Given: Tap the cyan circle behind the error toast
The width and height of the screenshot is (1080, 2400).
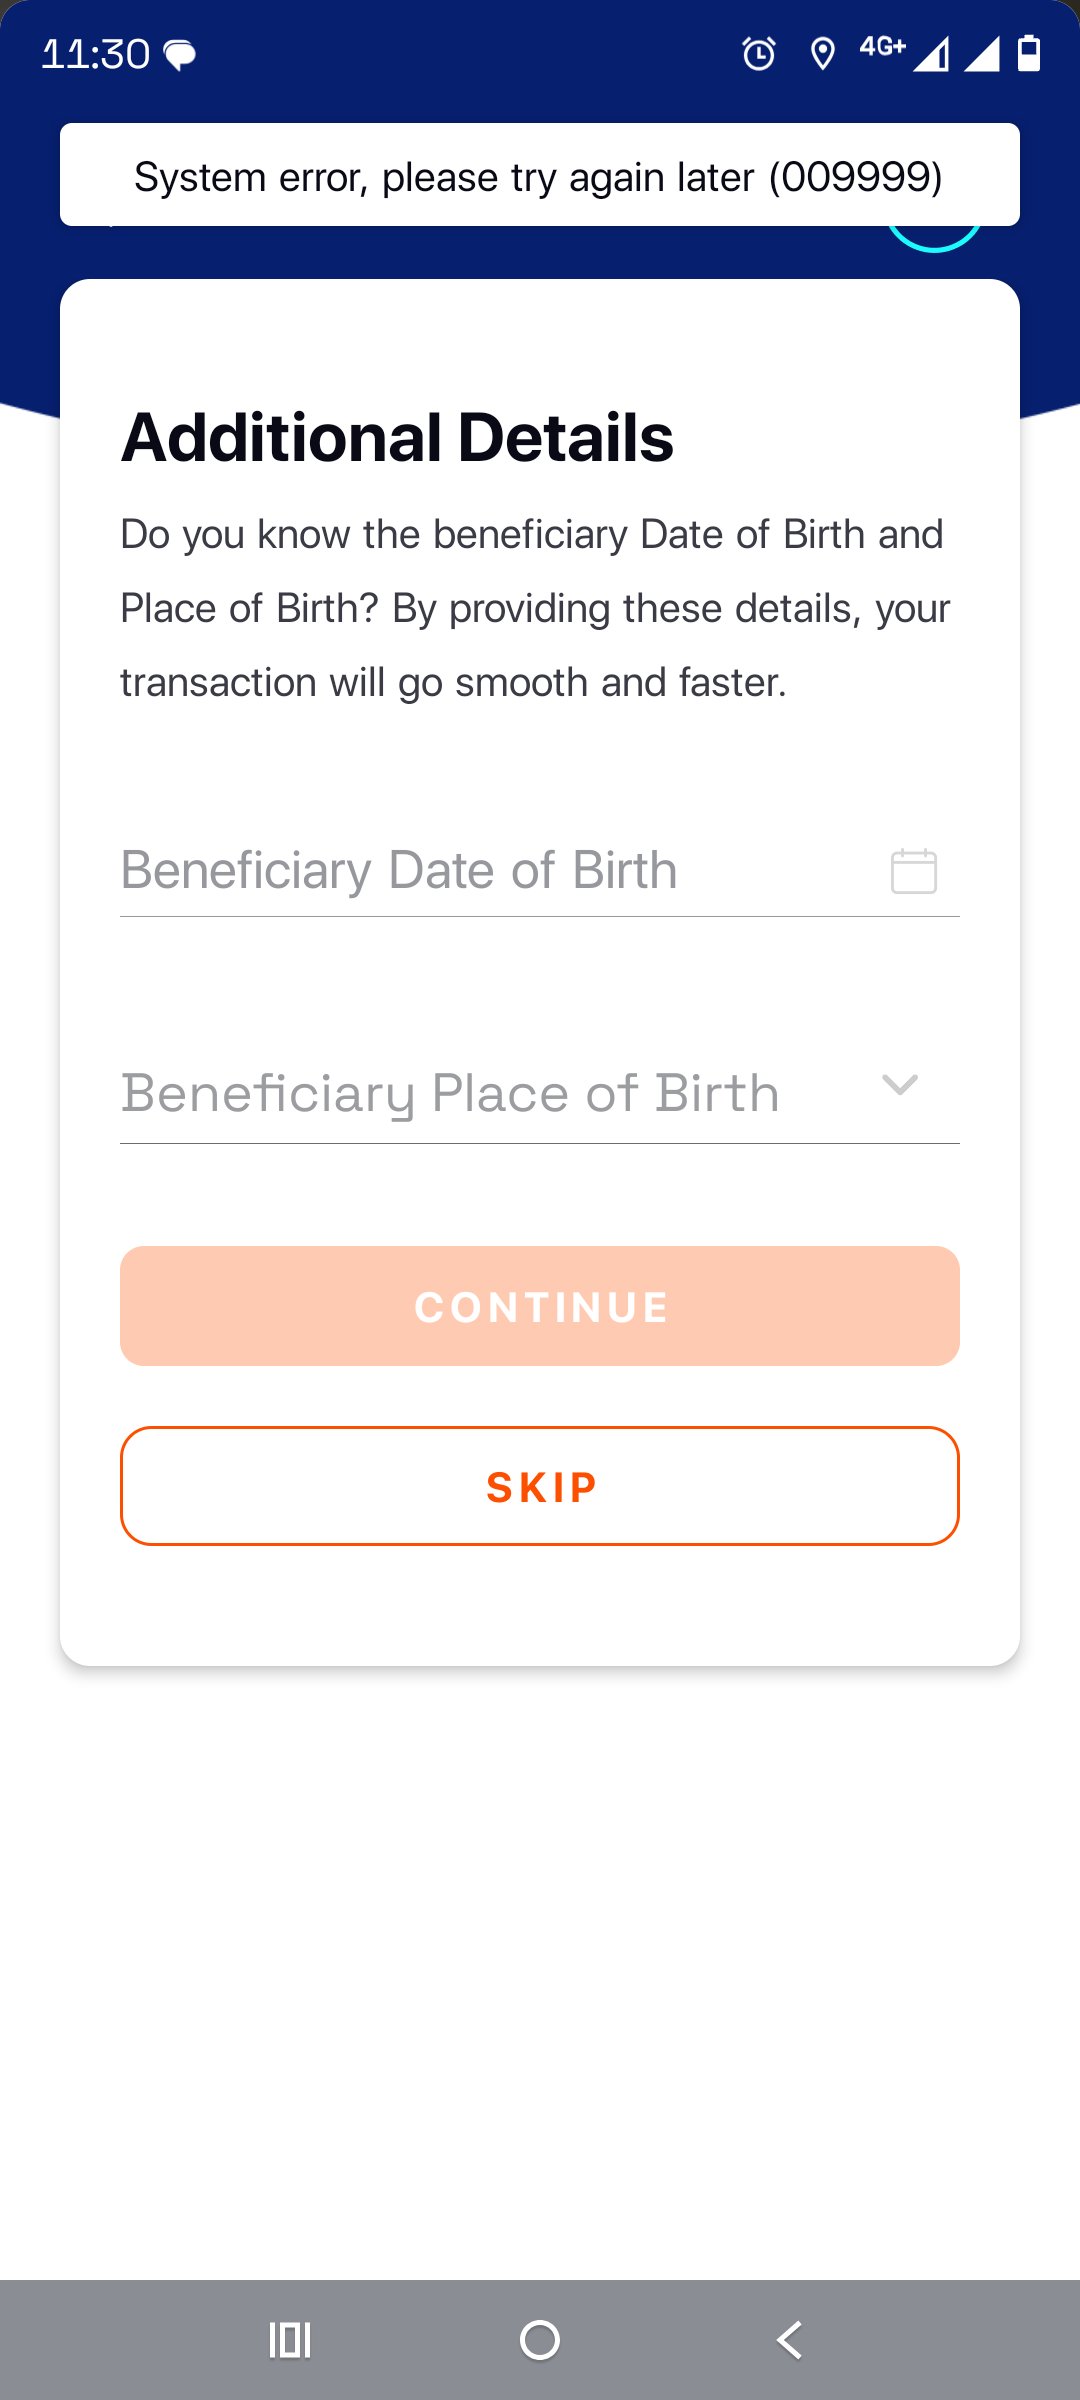Looking at the screenshot, I should pos(935,240).
